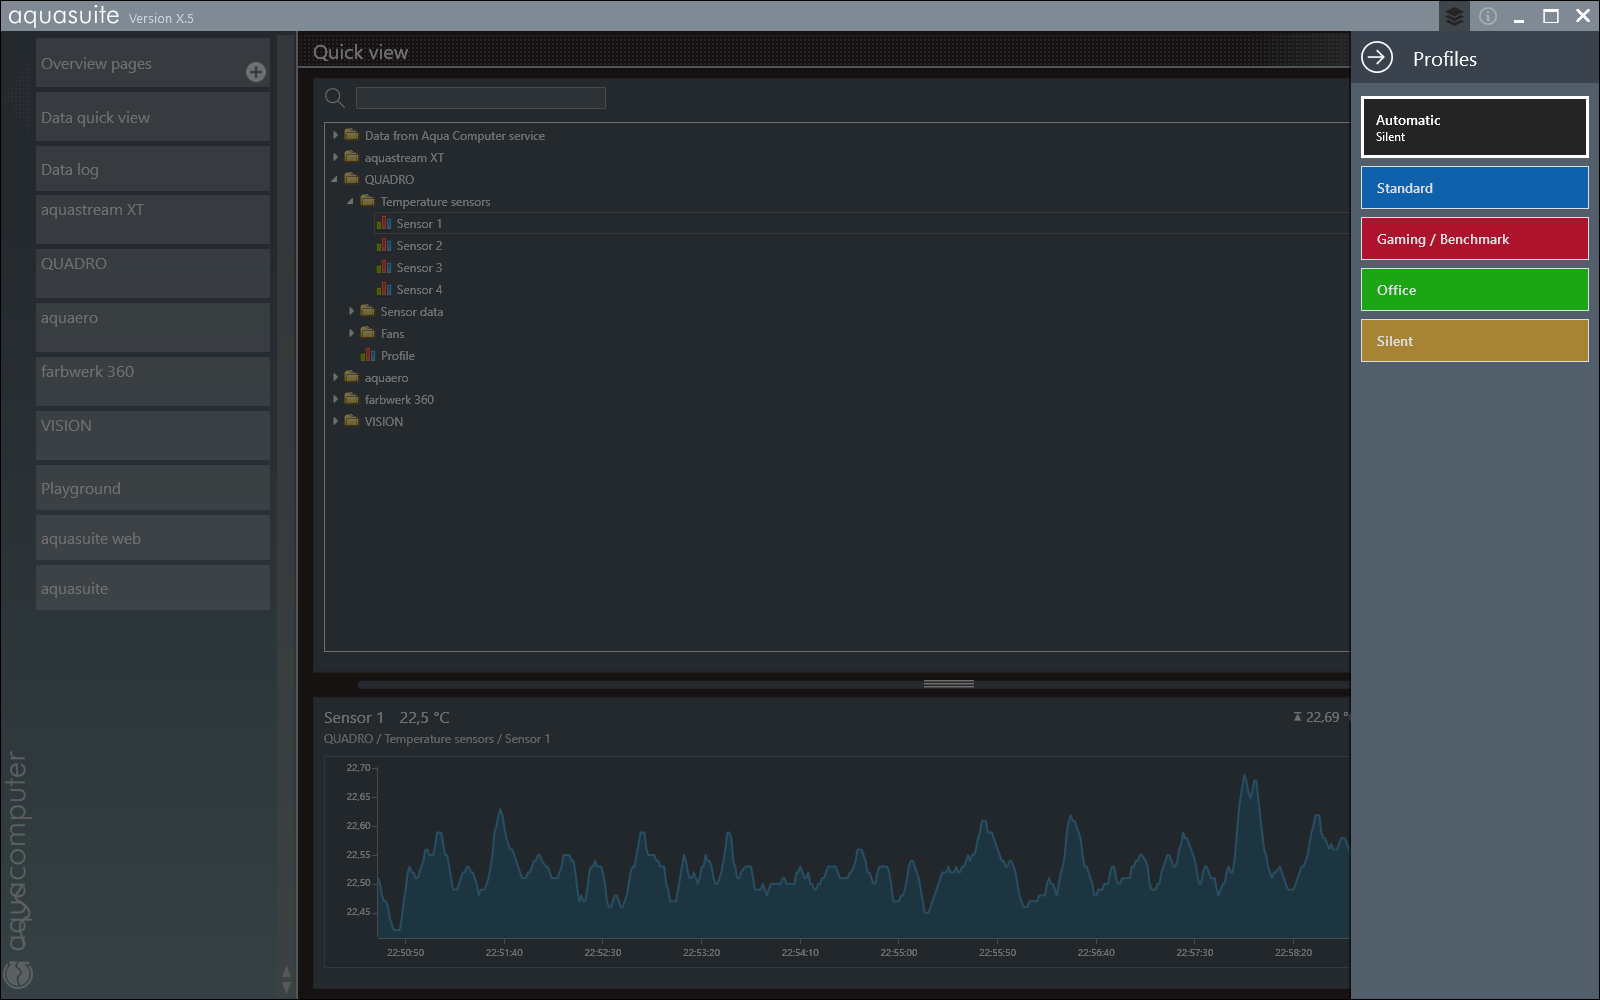Click the aquaero folder icon in tree

[x=352, y=377]
